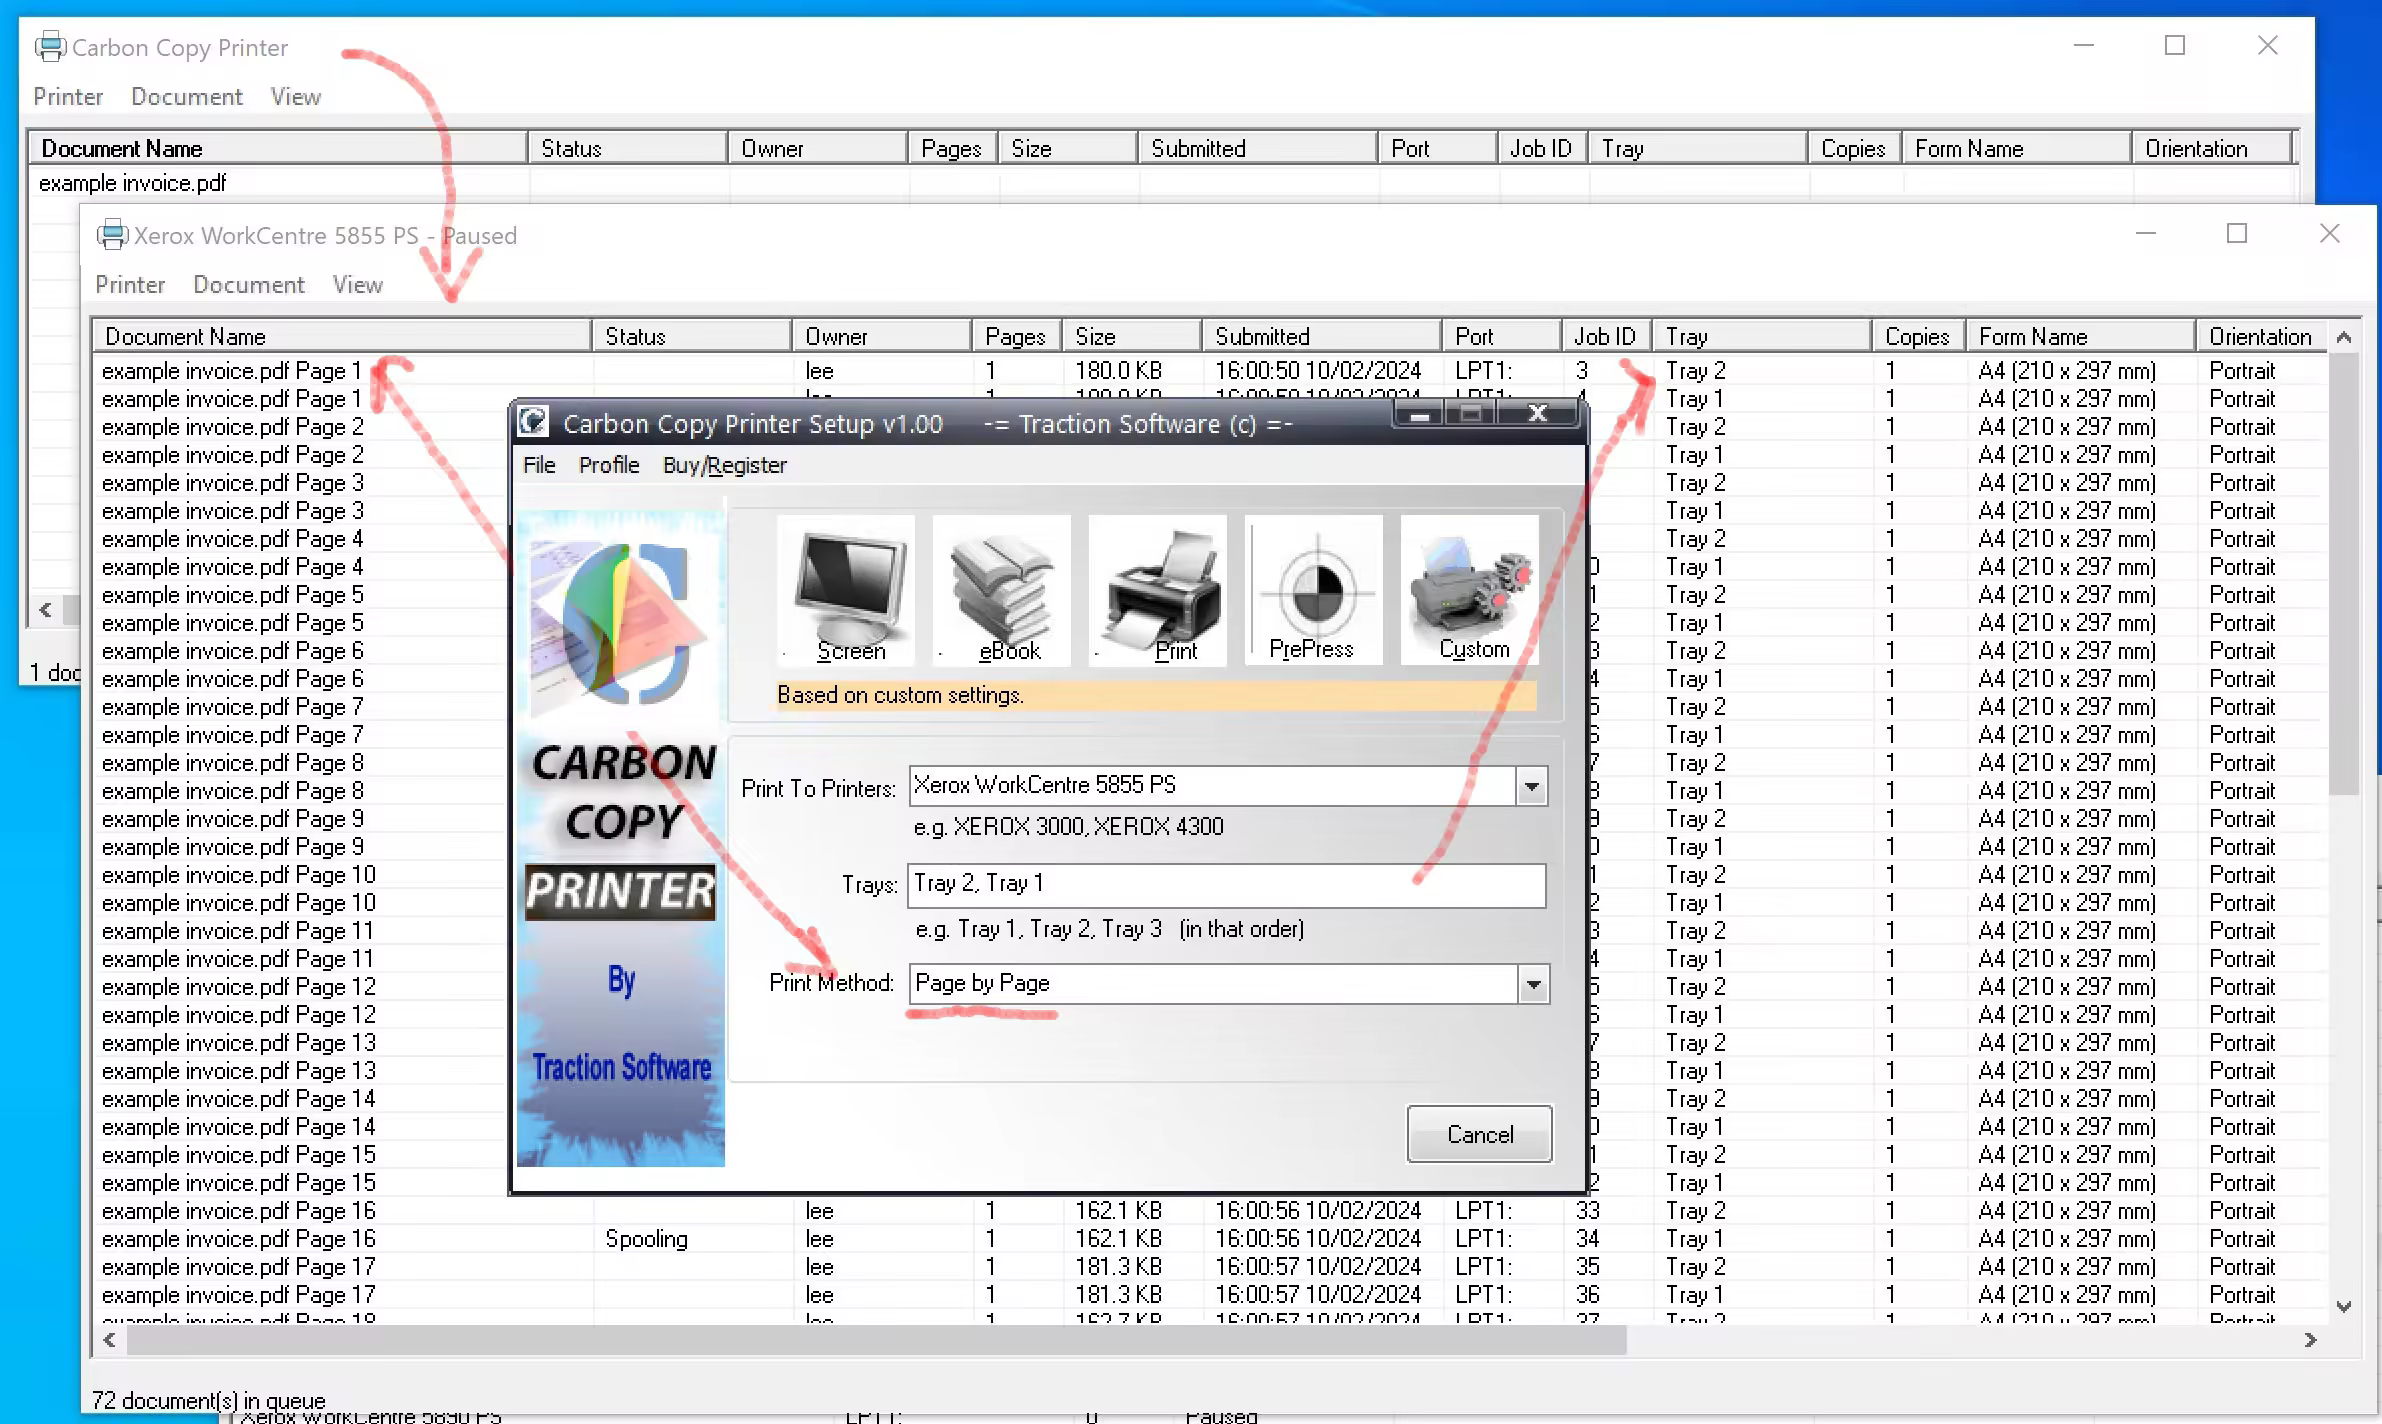The image size is (2382, 1424).
Task: Open the Printer menu in Xerox WorkCentre window
Action: 130,284
